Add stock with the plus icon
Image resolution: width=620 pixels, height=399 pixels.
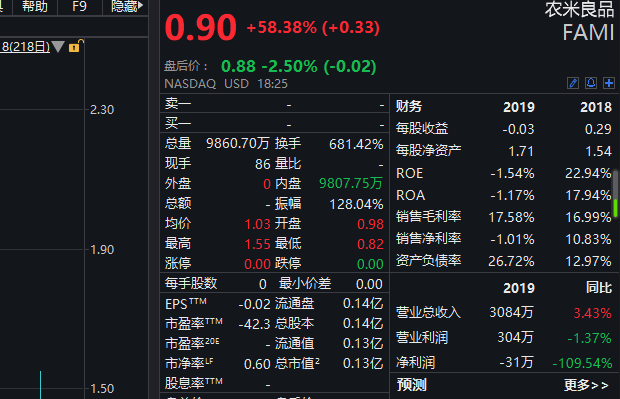[x=609, y=83]
